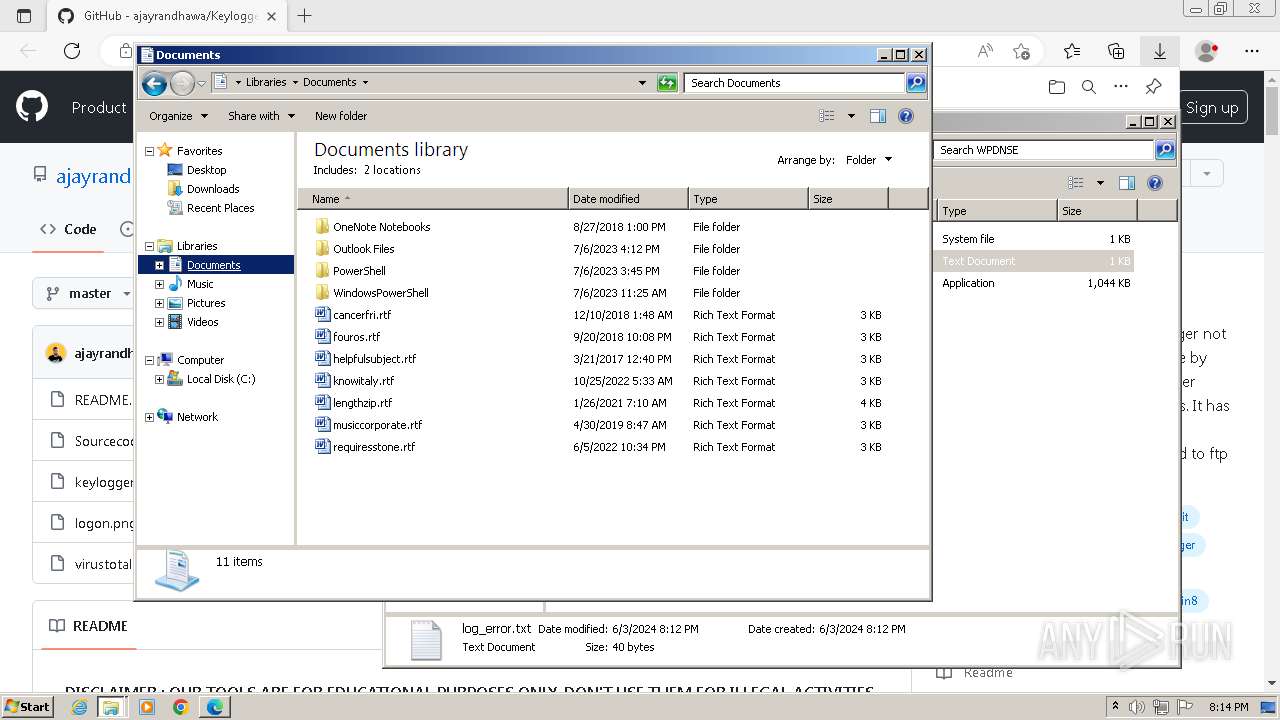Click the Back arrow in Documents window
The width and height of the screenshot is (1280, 720).
(154, 83)
